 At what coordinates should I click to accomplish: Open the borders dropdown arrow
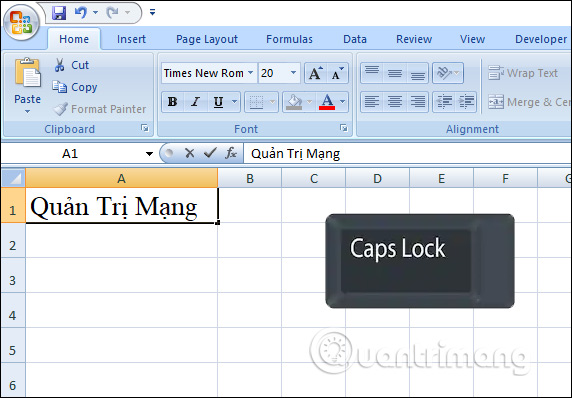point(273,102)
